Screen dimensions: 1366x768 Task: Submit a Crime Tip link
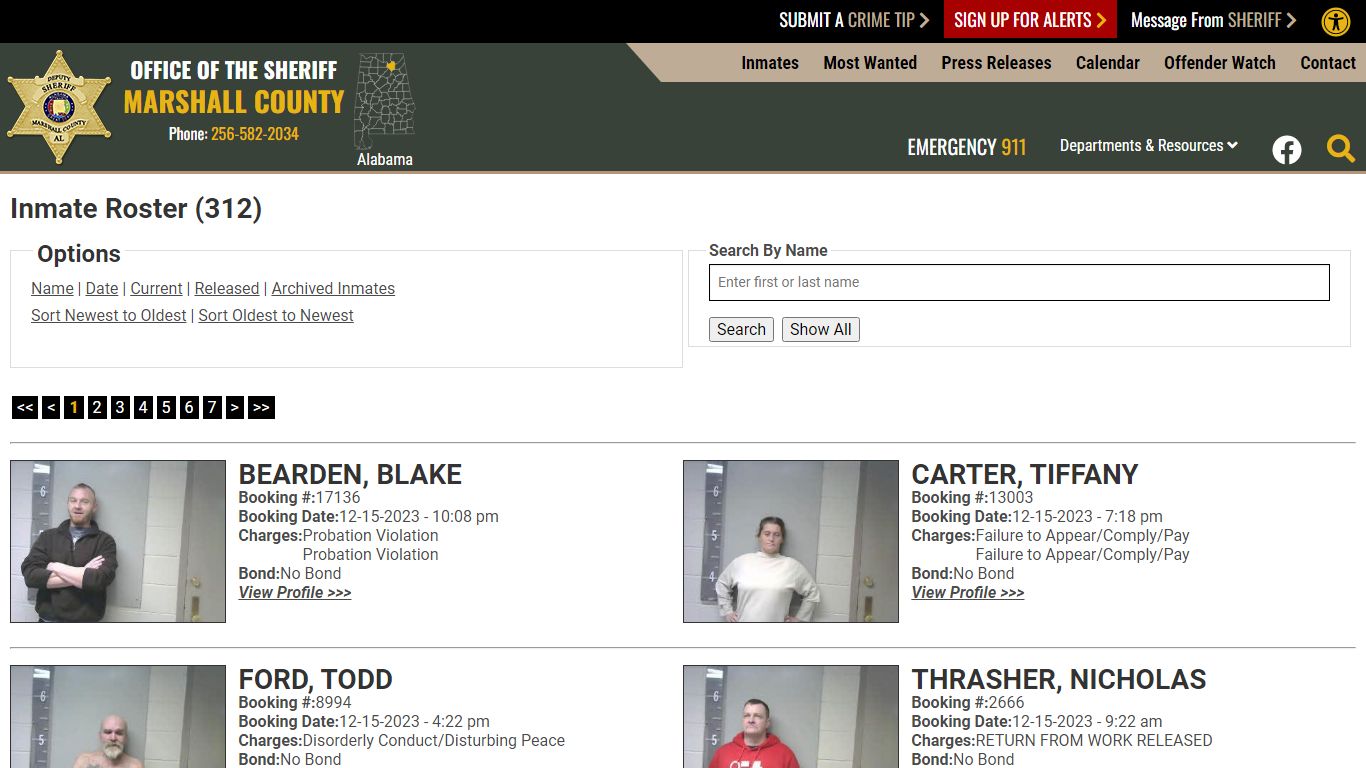pyautogui.click(x=854, y=20)
